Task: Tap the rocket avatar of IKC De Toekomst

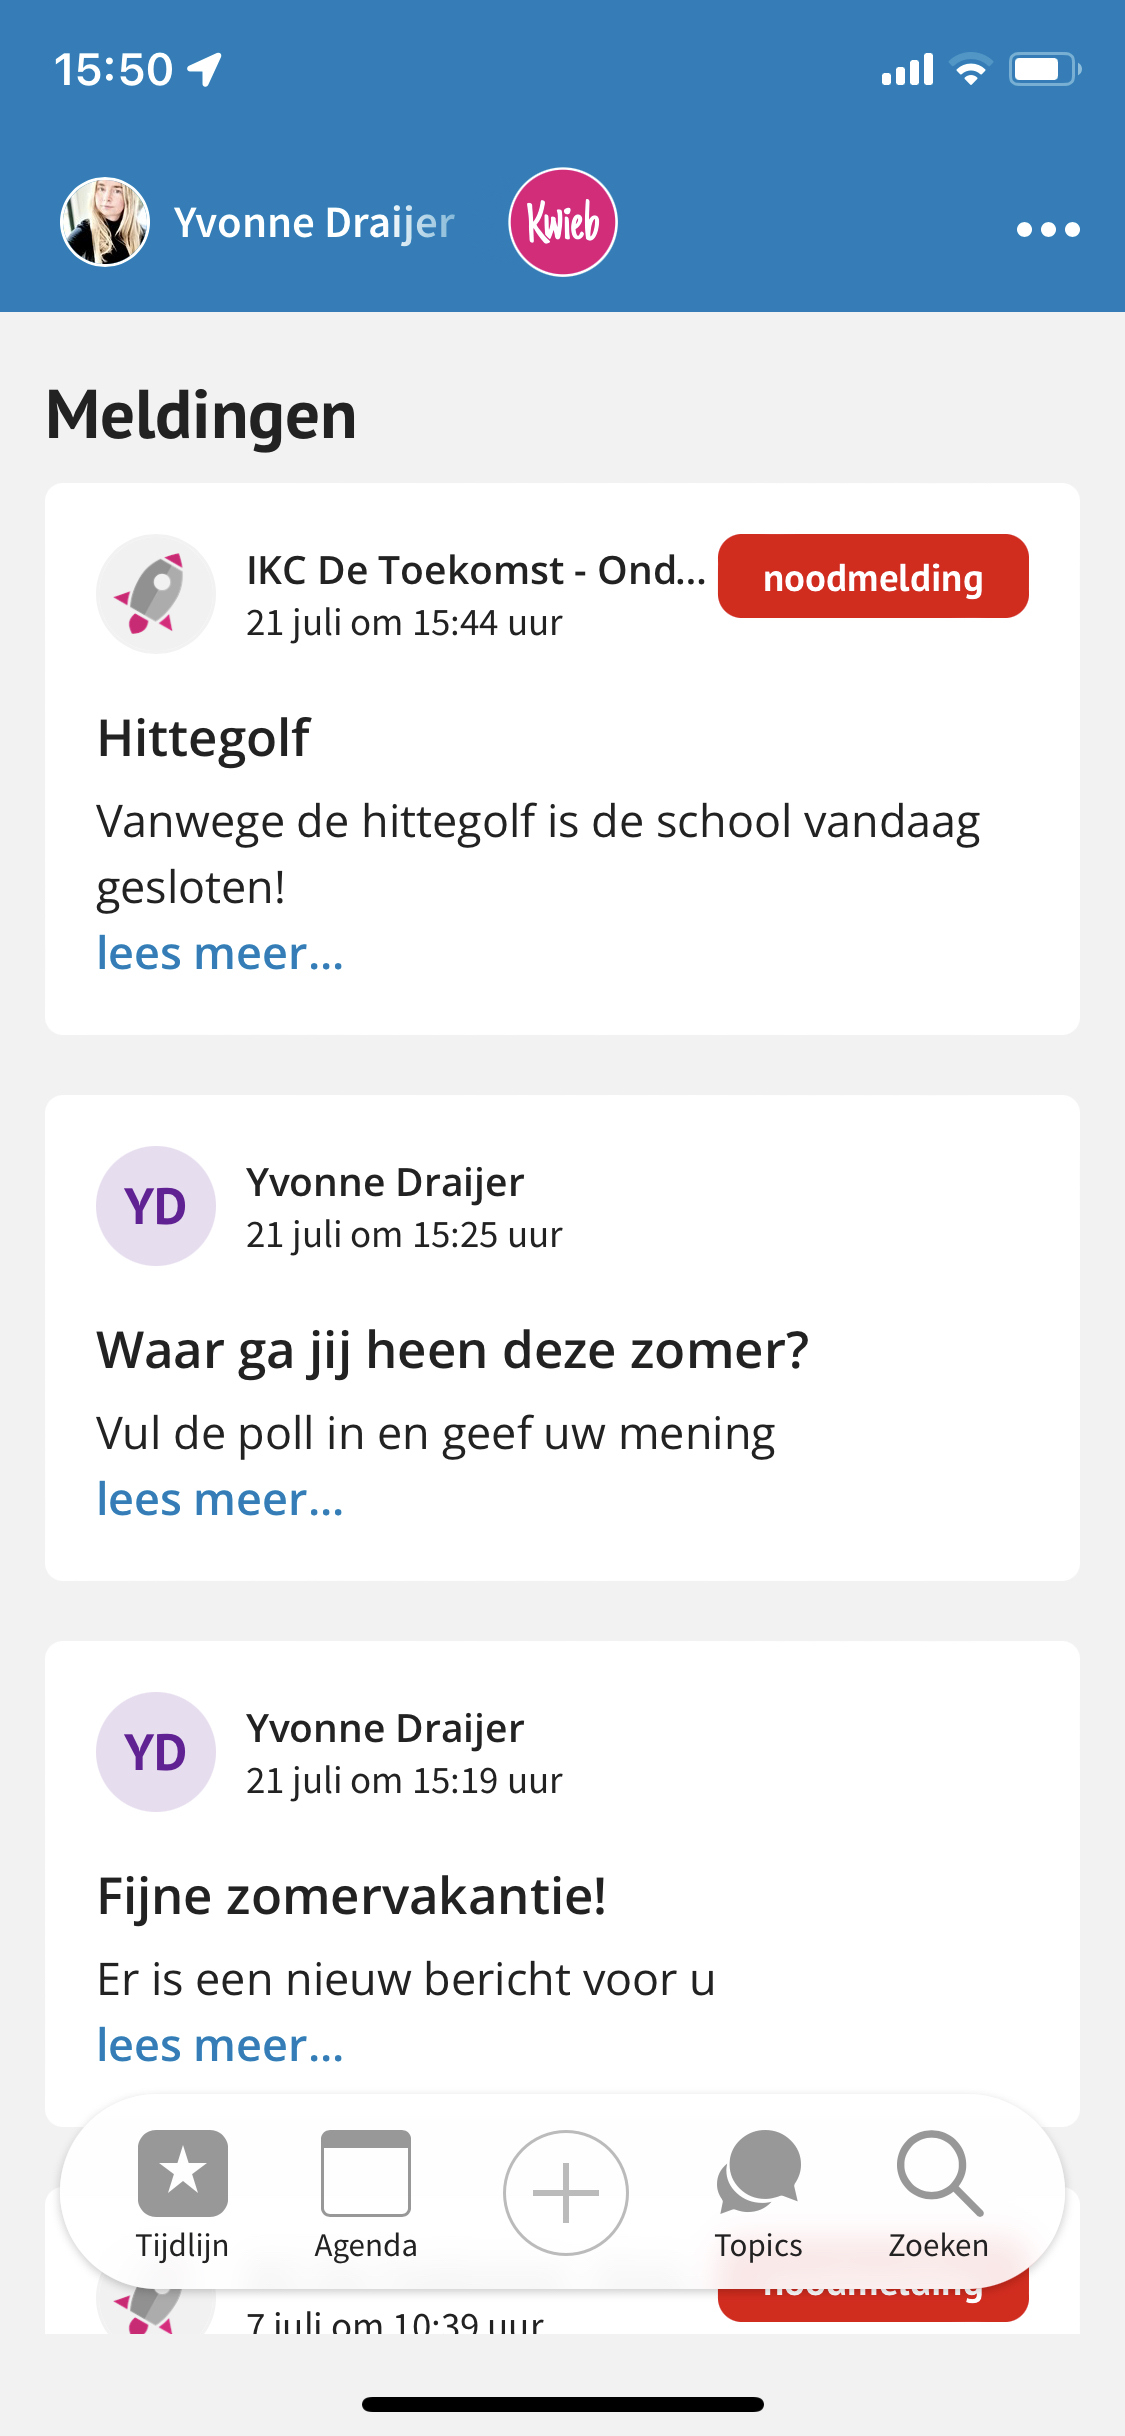Action: pyautogui.click(x=156, y=594)
